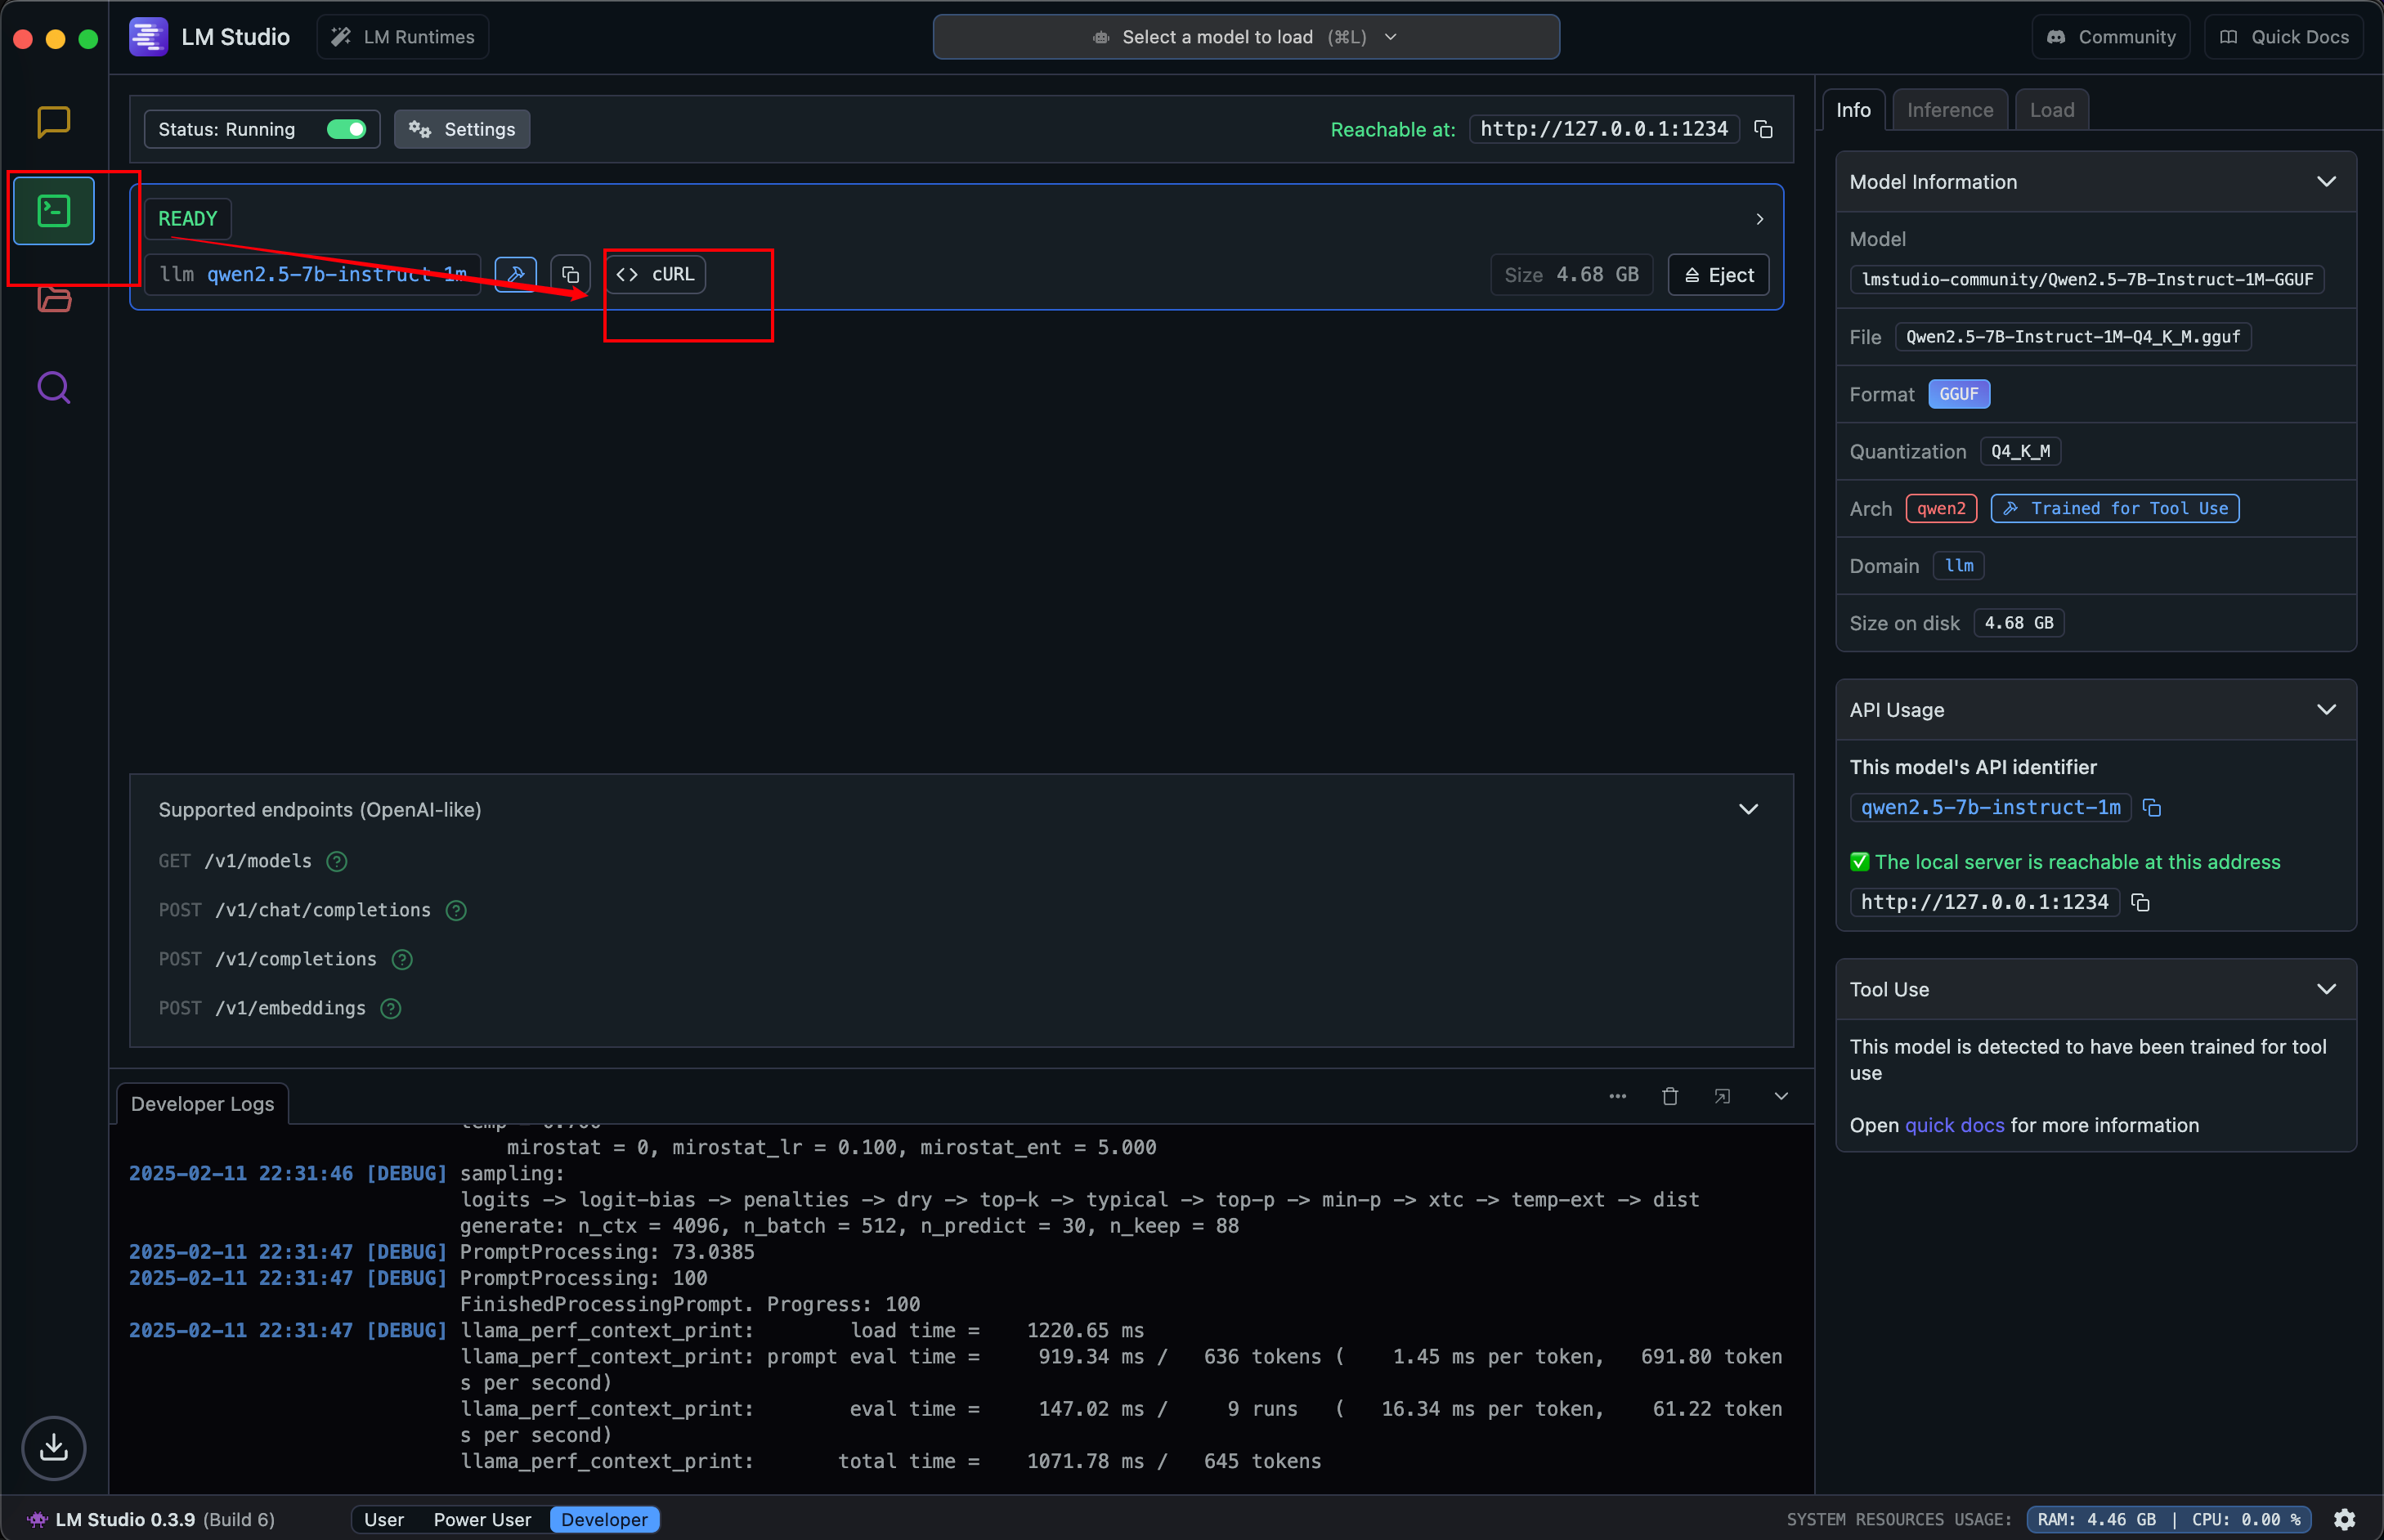Switch to the Load tab
The width and height of the screenshot is (2384, 1540).
(2051, 110)
